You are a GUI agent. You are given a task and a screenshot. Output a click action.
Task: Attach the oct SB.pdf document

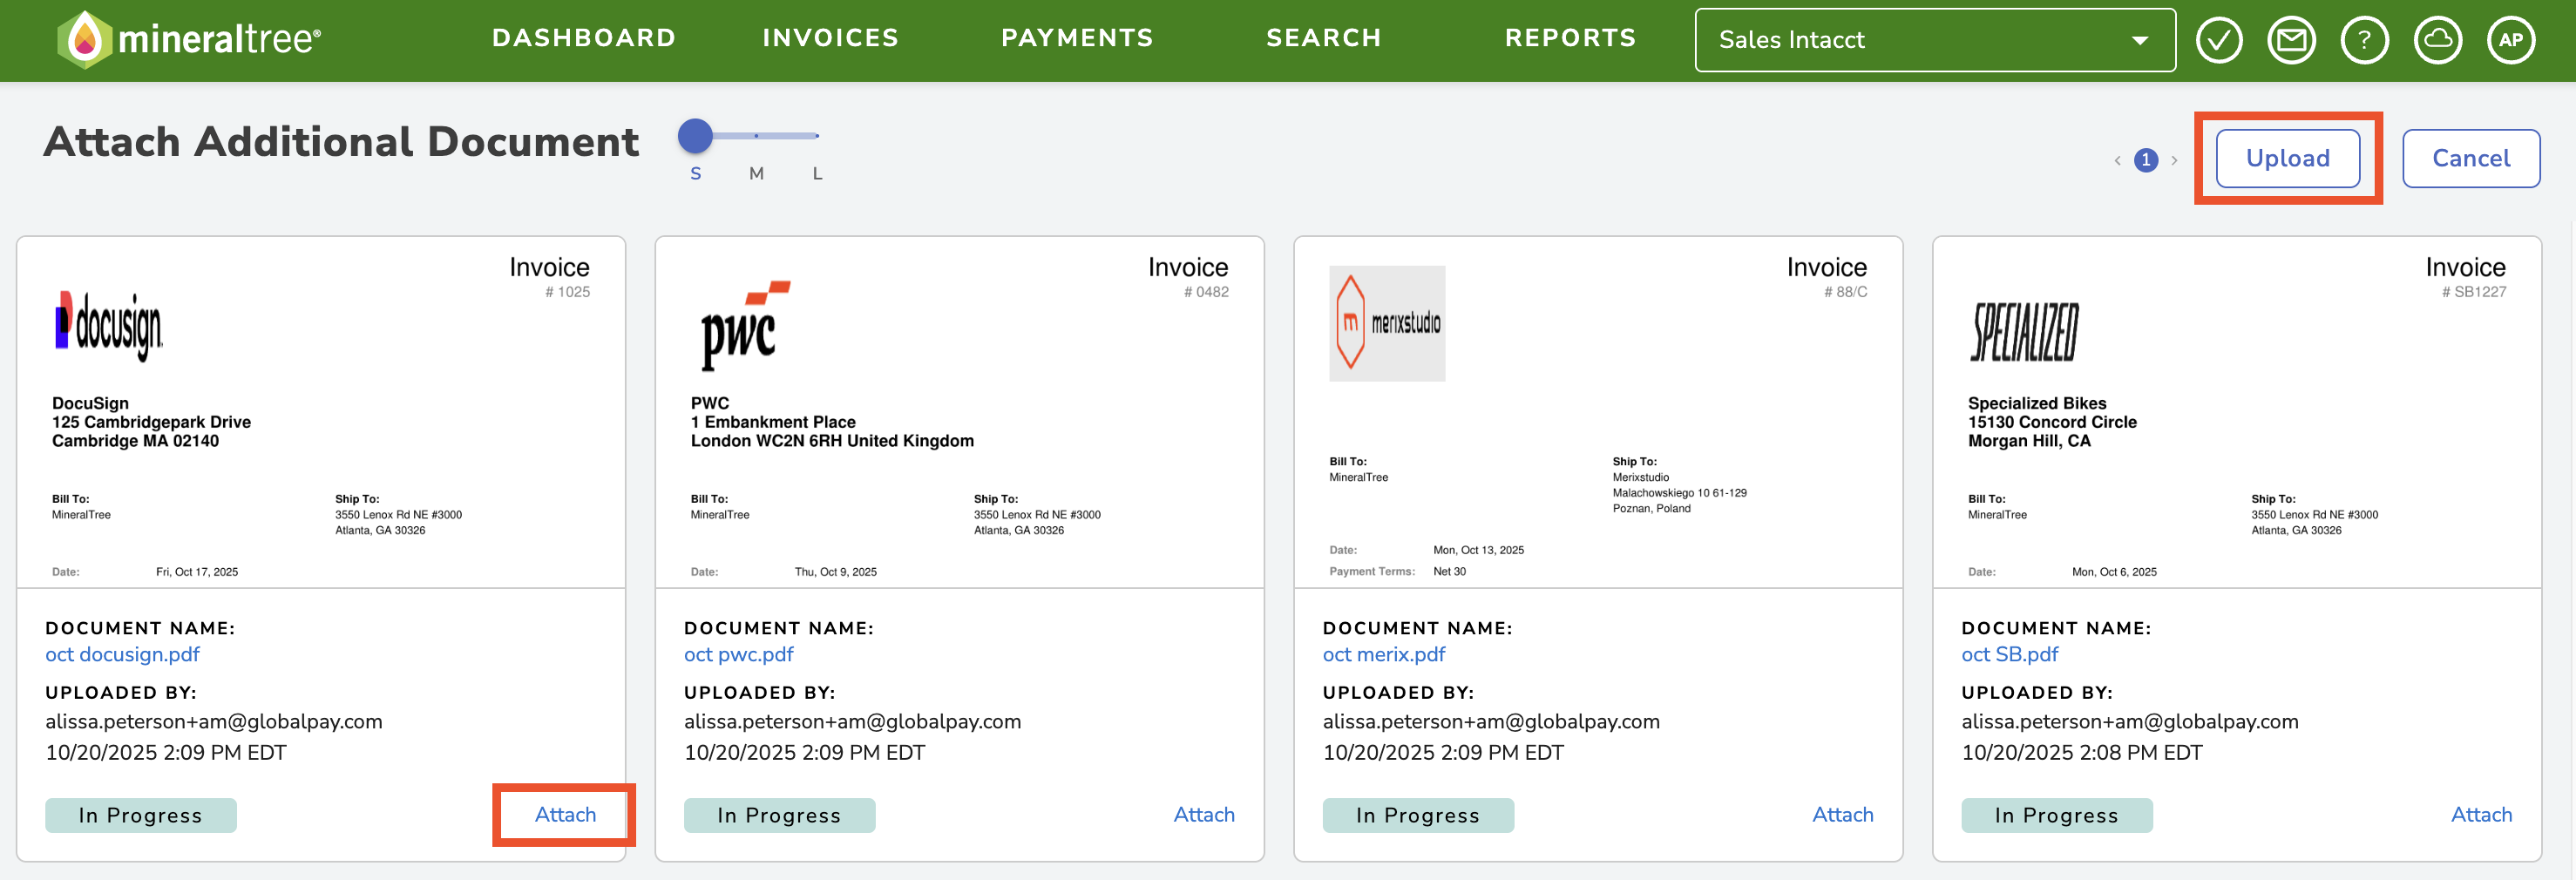pos(2481,814)
